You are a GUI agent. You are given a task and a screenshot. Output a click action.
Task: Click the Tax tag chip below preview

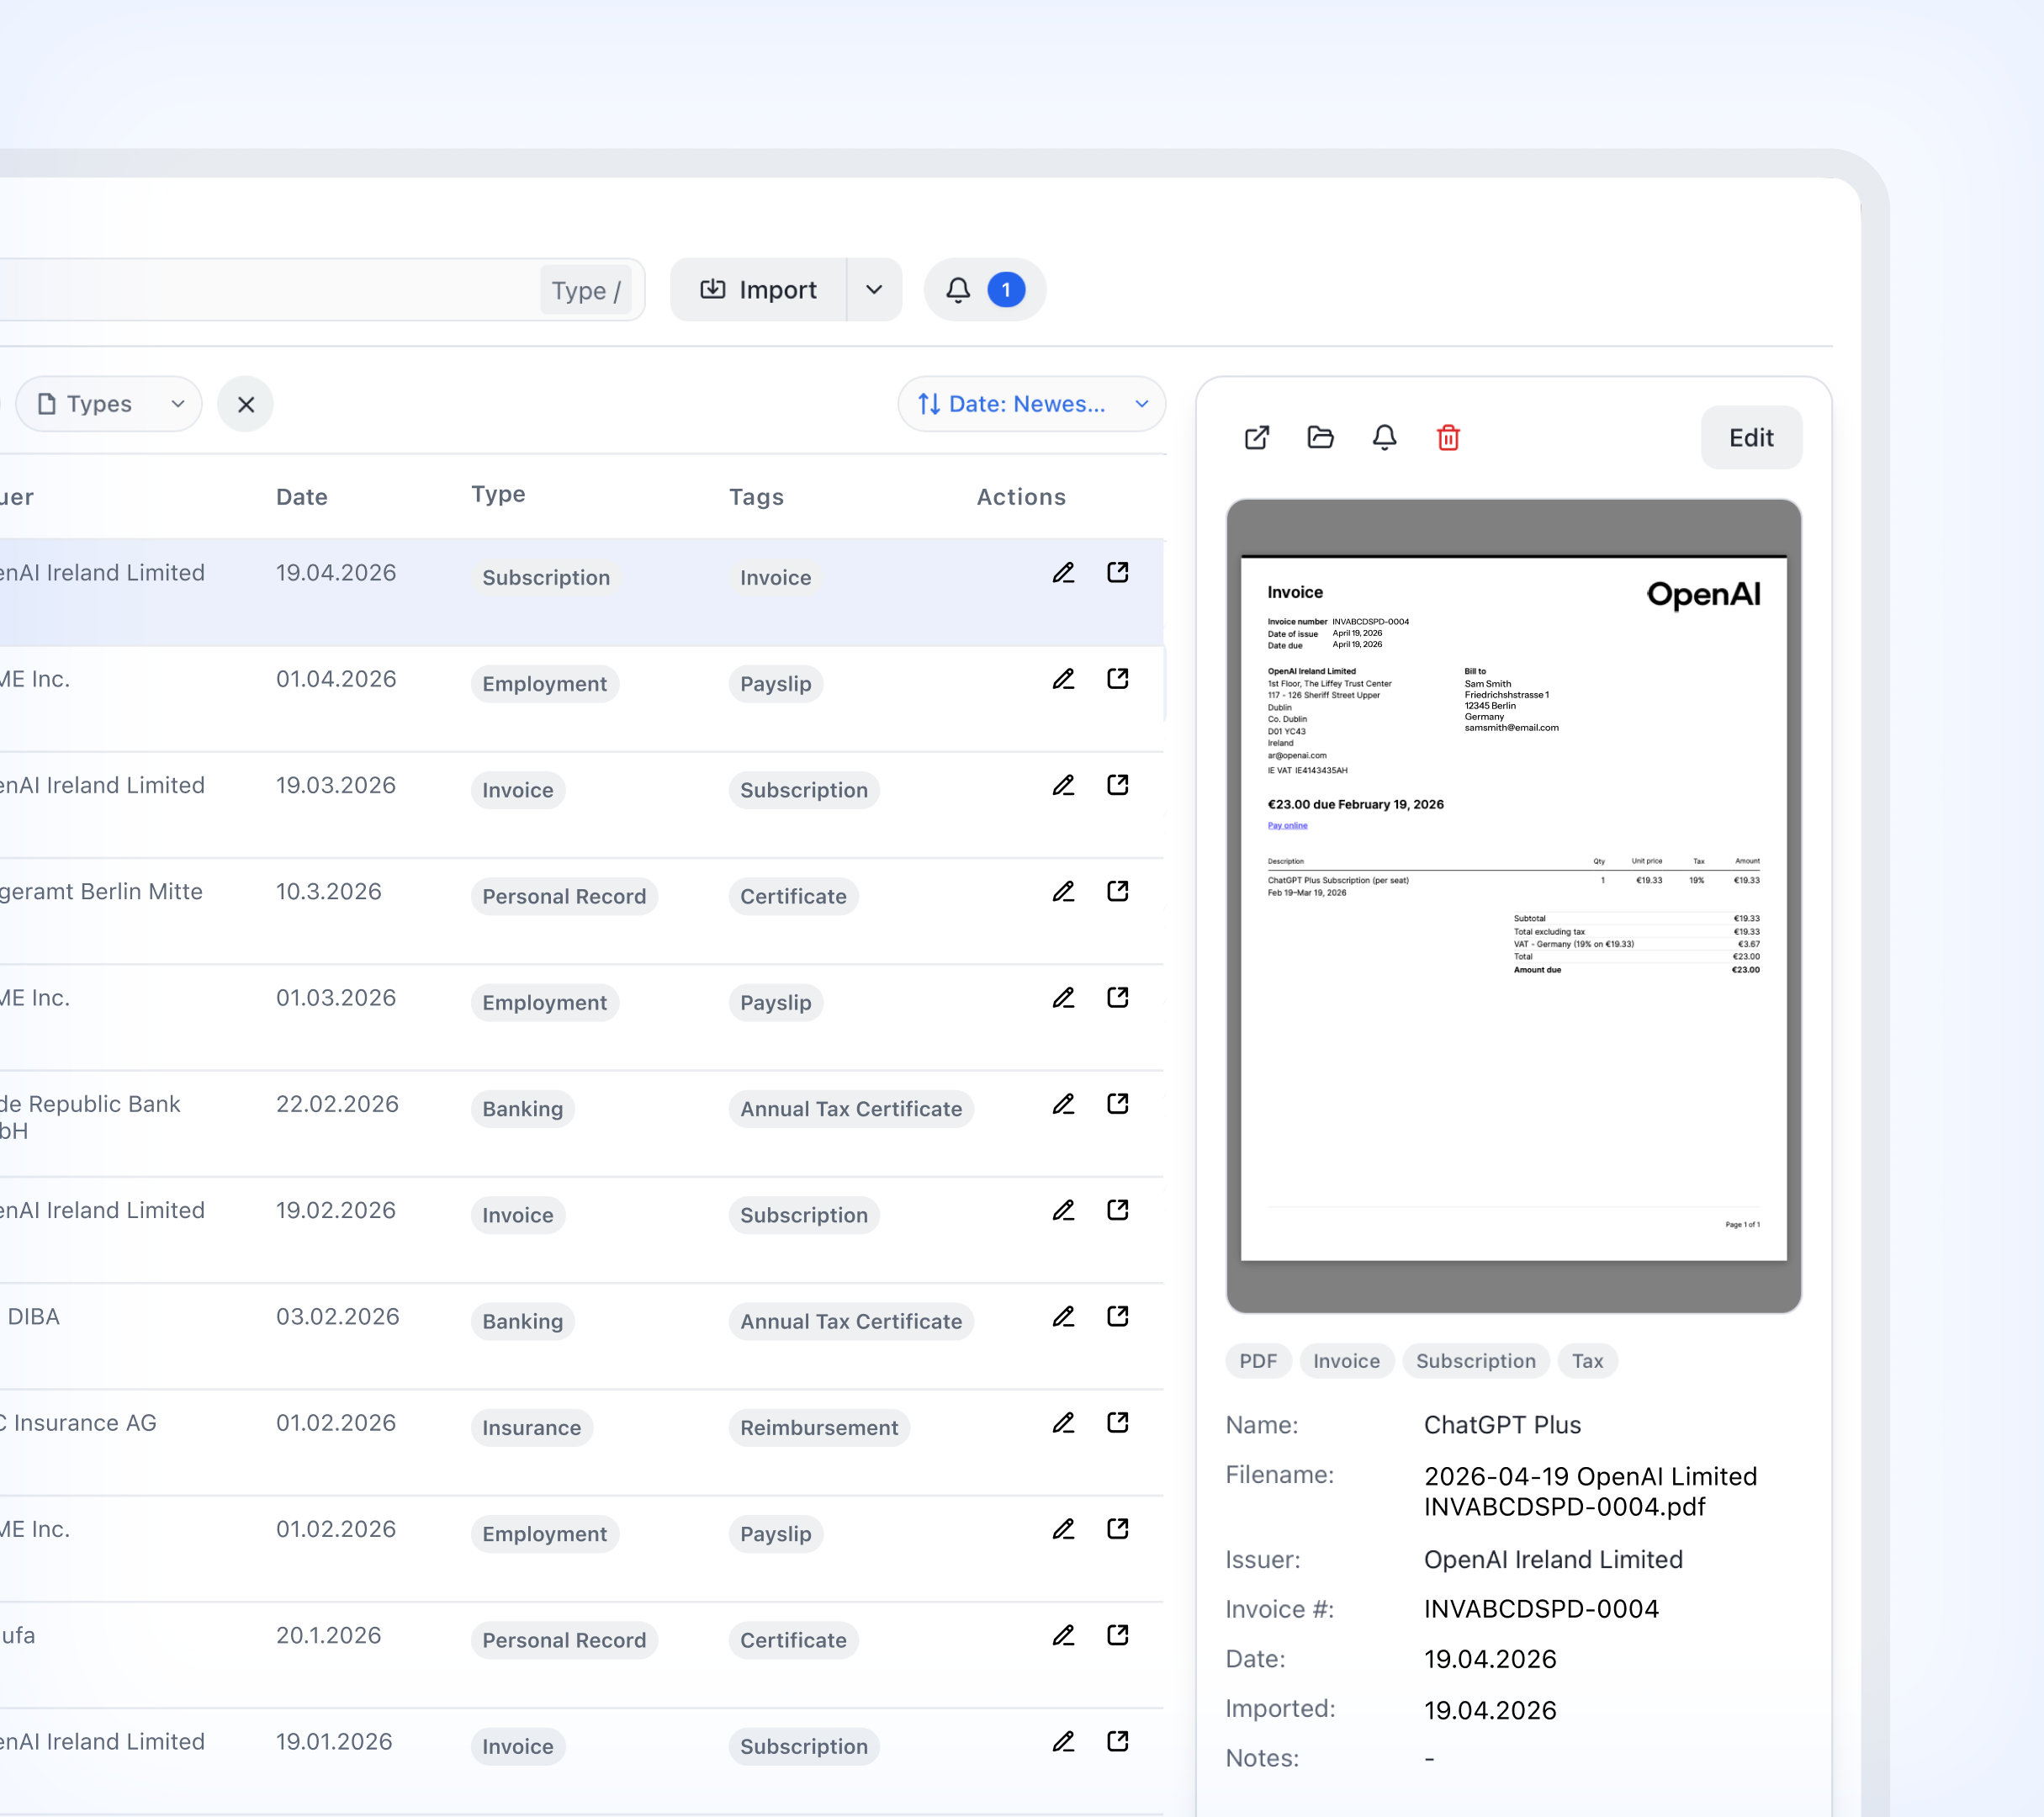1587,1361
